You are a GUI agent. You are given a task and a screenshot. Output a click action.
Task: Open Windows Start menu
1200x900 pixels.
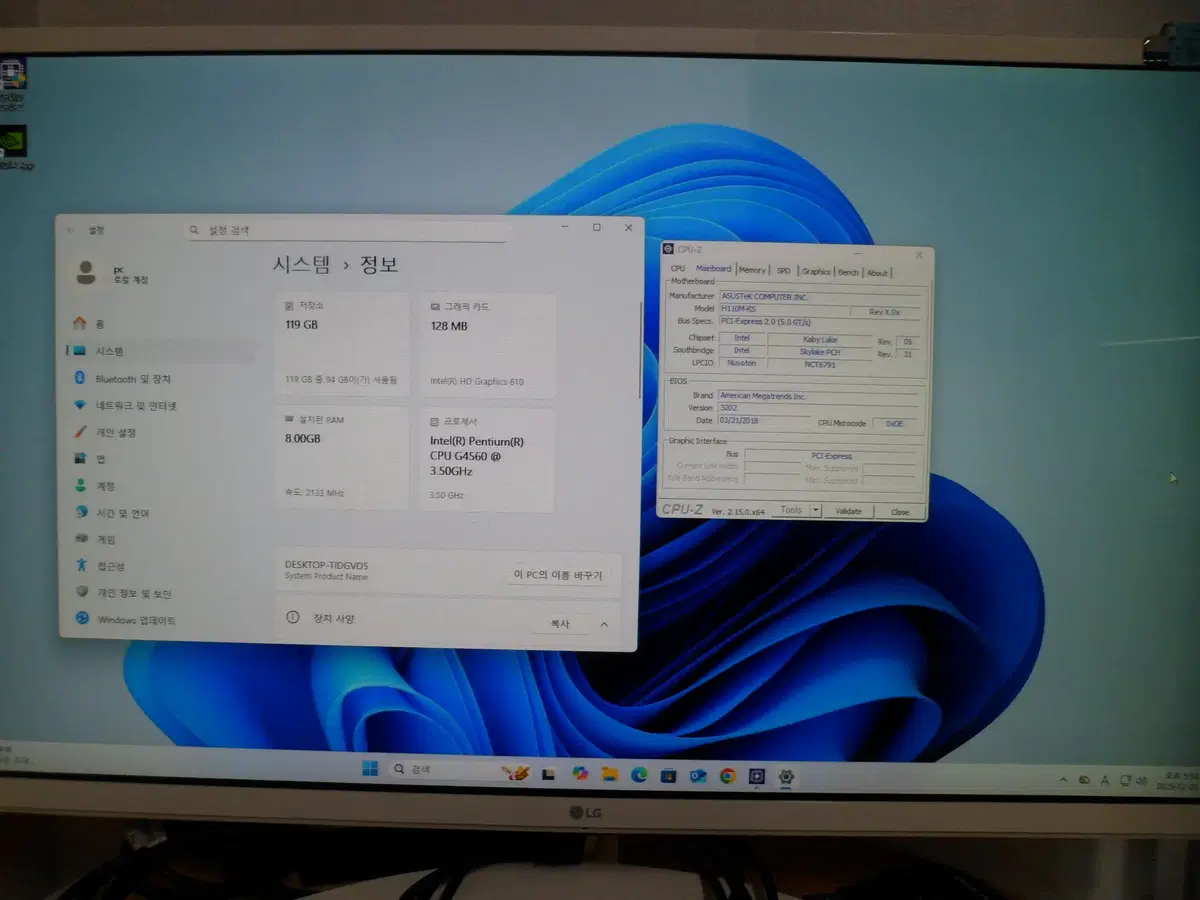click(370, 768)
